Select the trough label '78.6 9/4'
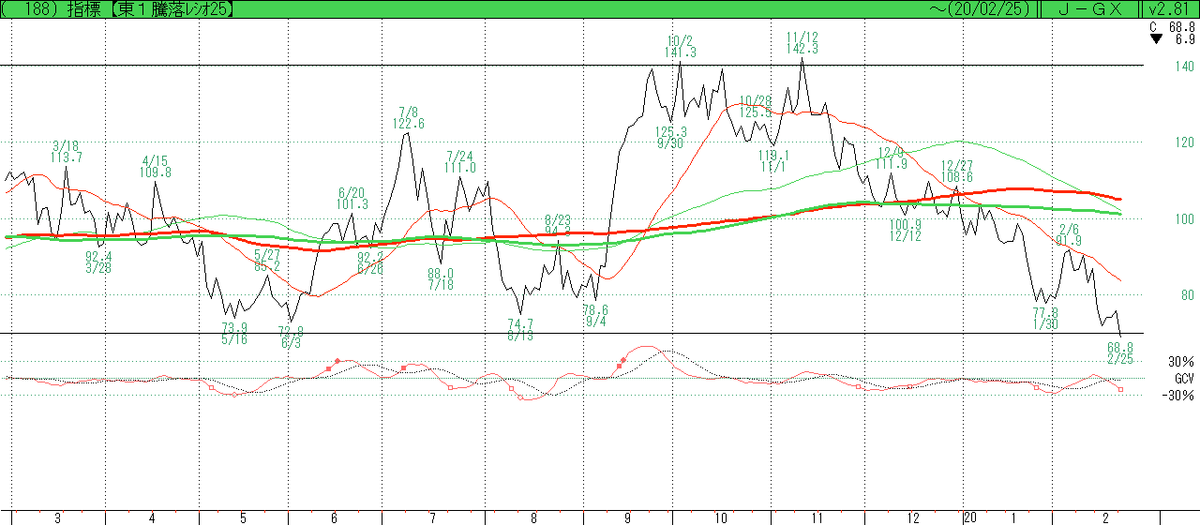The image size is (1200, 525). pos(595,315)
